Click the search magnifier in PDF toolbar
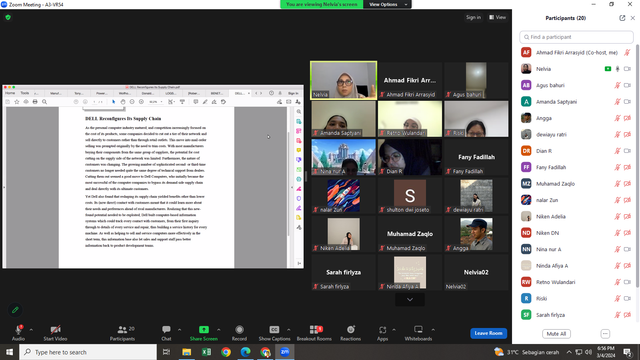The image size is (640, 360). tap(44, 102)
